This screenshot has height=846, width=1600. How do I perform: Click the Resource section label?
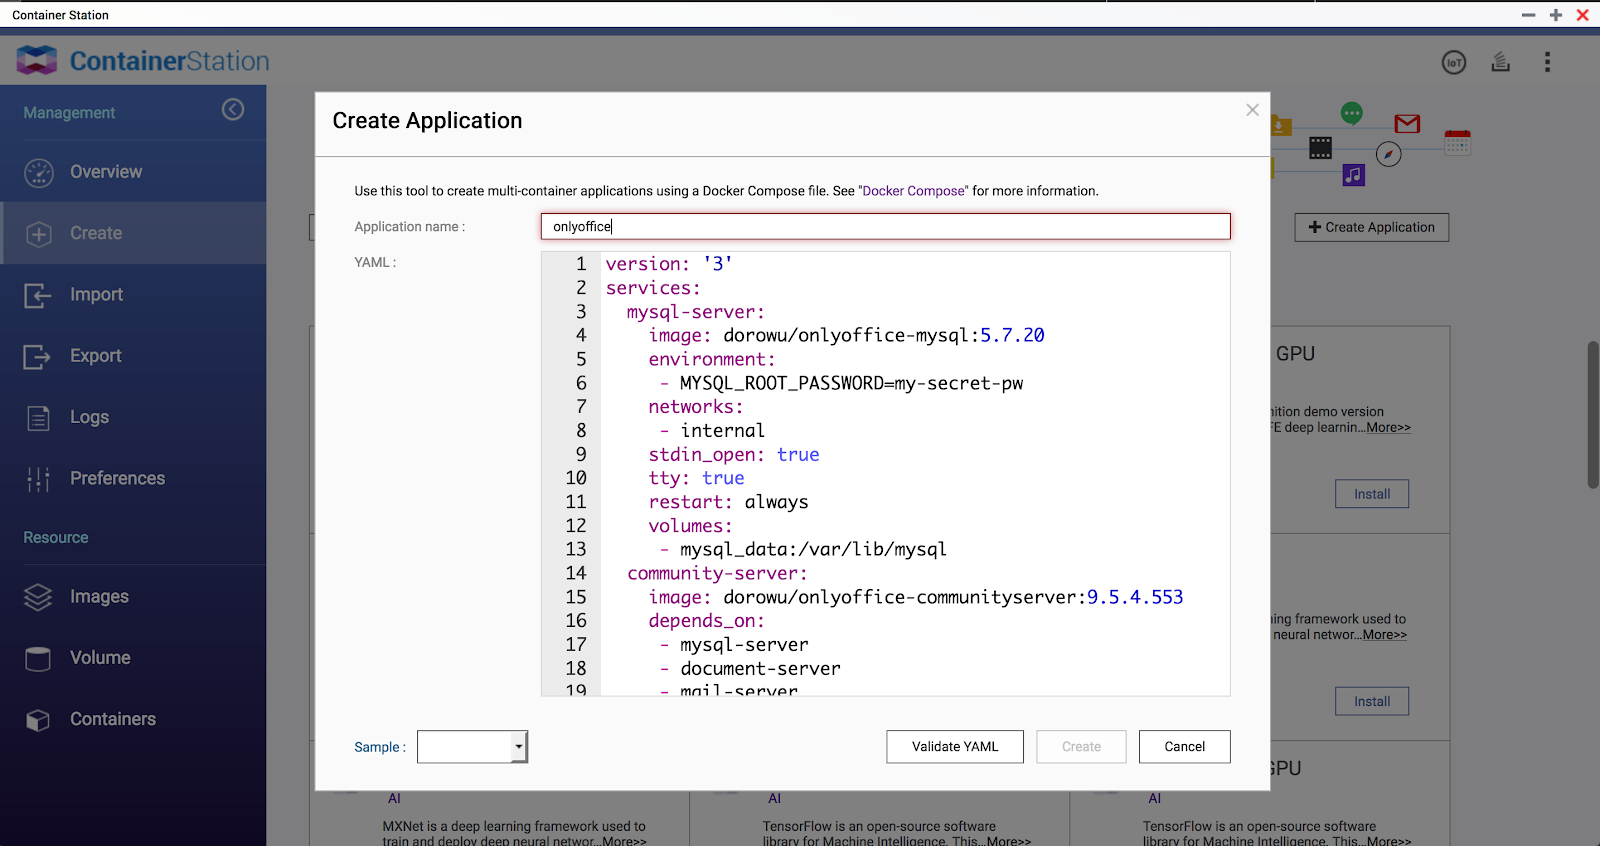(56, 538)
